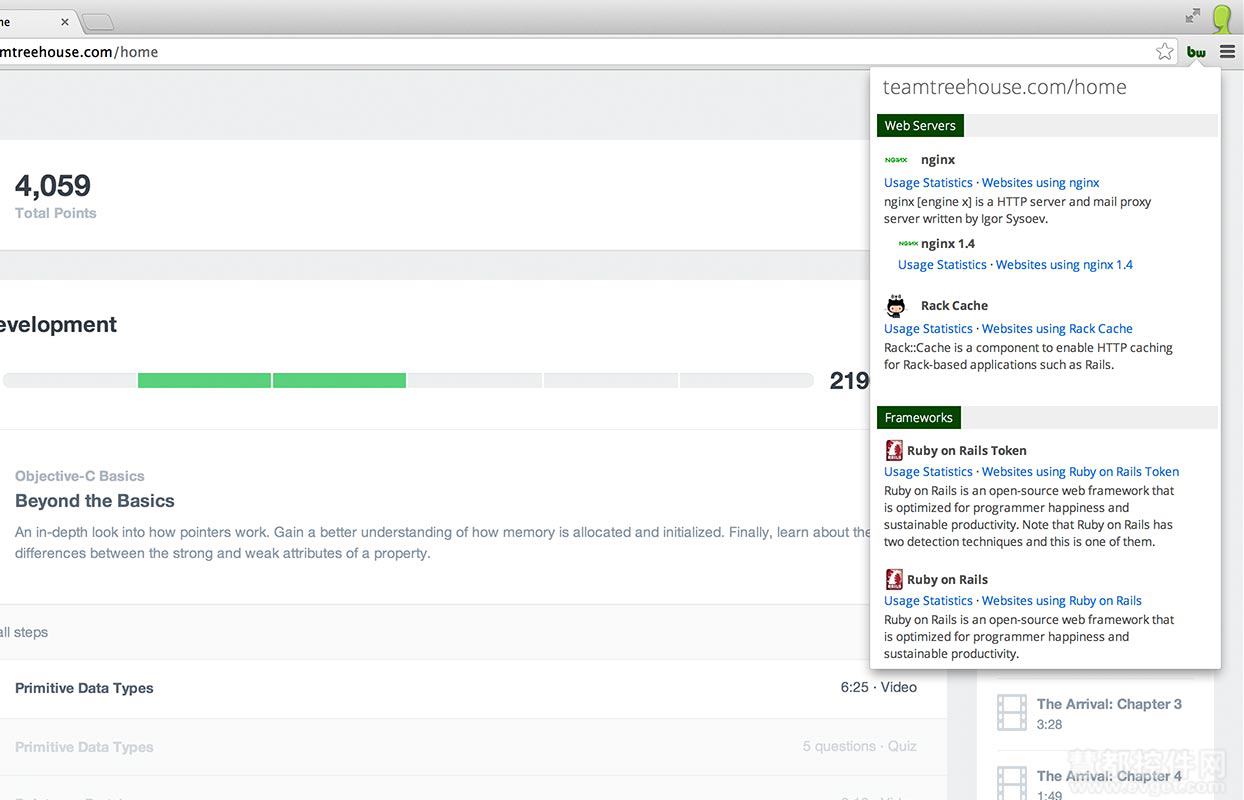Click the 5 questions · Quiz text
Viewport: 1244px width, 800px height.
(859, 746)
